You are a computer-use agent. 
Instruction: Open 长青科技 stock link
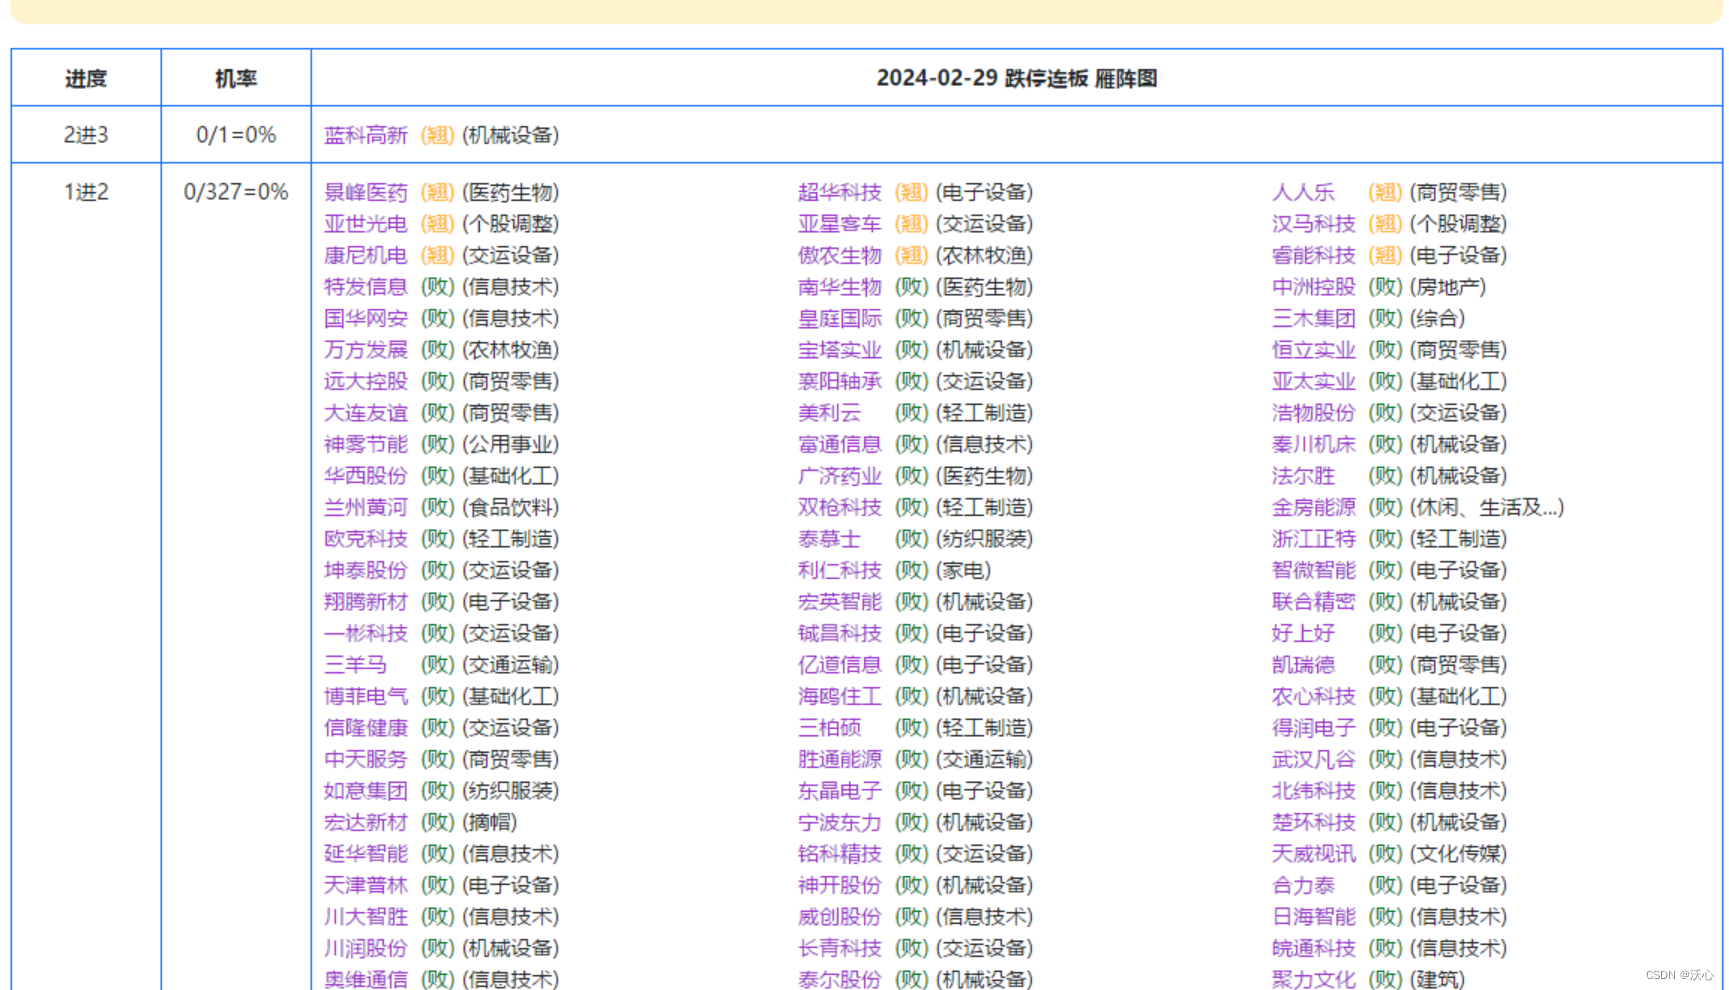click(x=840, y=948)
